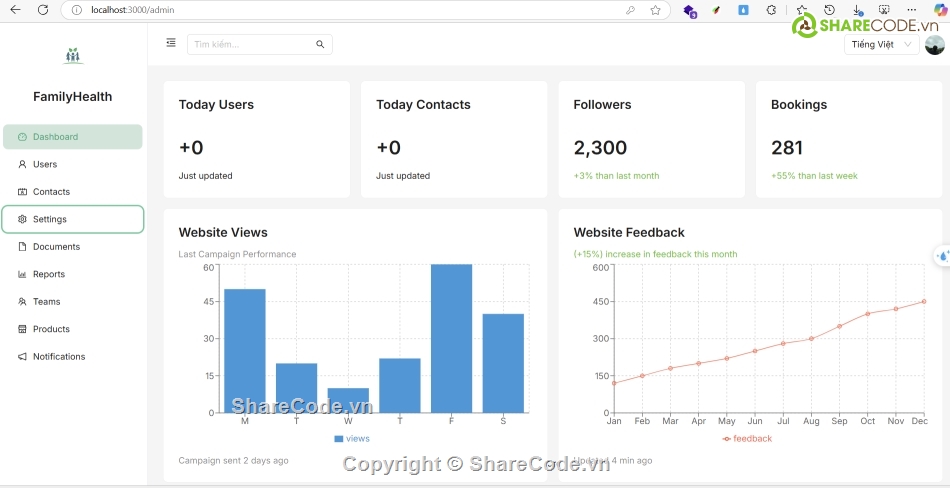
Task: Click the search magnifier icon
Action: coord(320,44)
